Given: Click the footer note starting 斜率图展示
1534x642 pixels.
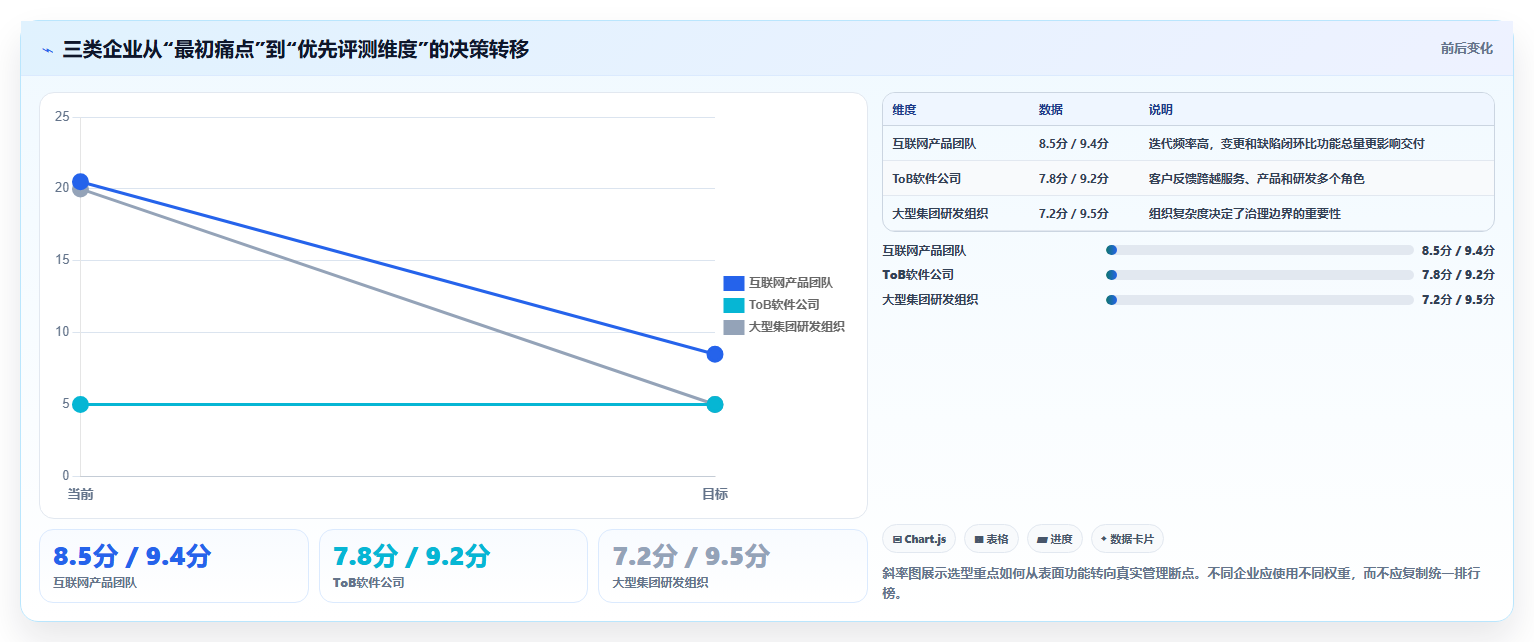Looking at the screenshot, I should click(1182, 583).
